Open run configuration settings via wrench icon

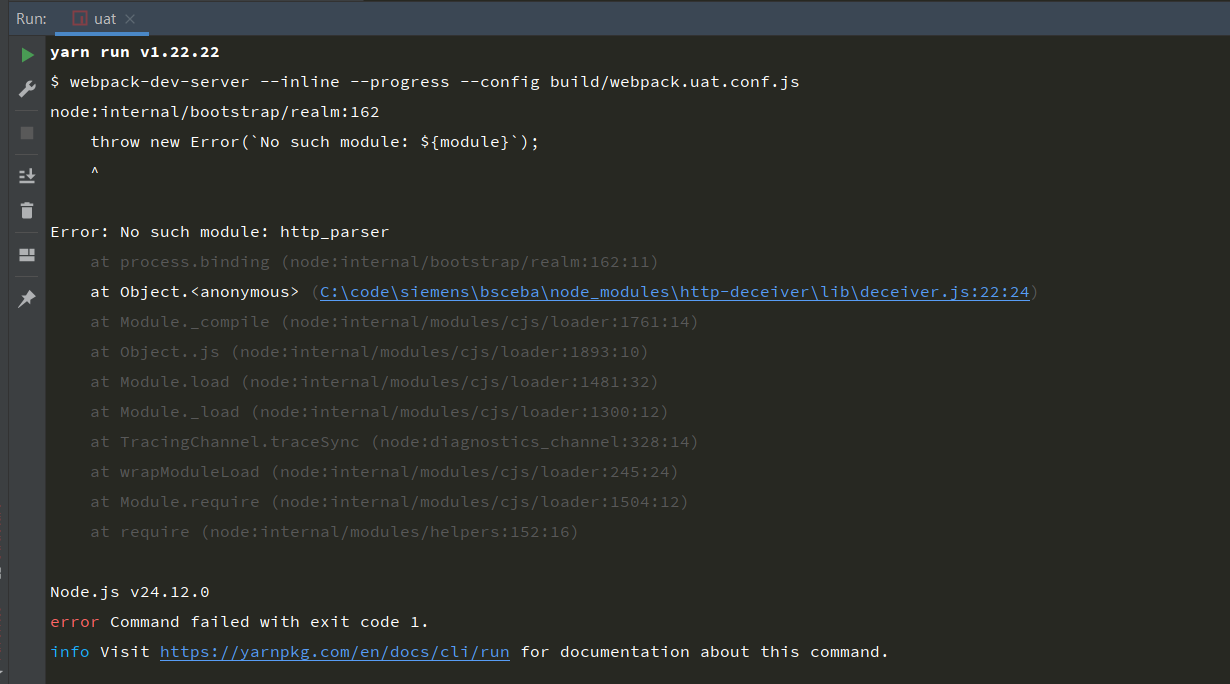(27, 89)
